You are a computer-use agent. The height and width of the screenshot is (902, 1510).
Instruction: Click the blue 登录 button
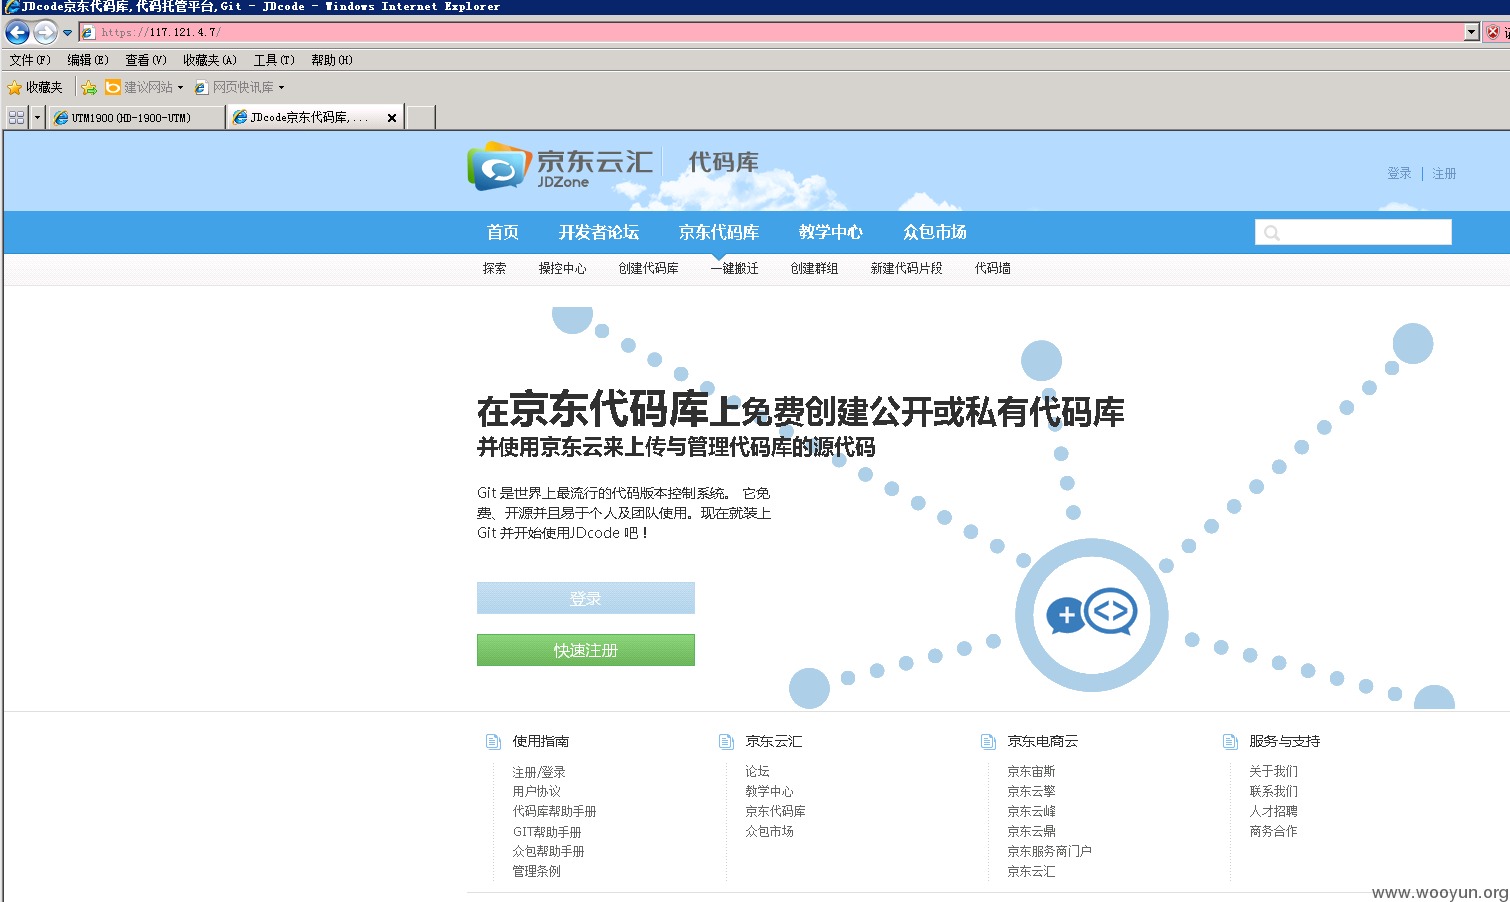tap(585, 598)
